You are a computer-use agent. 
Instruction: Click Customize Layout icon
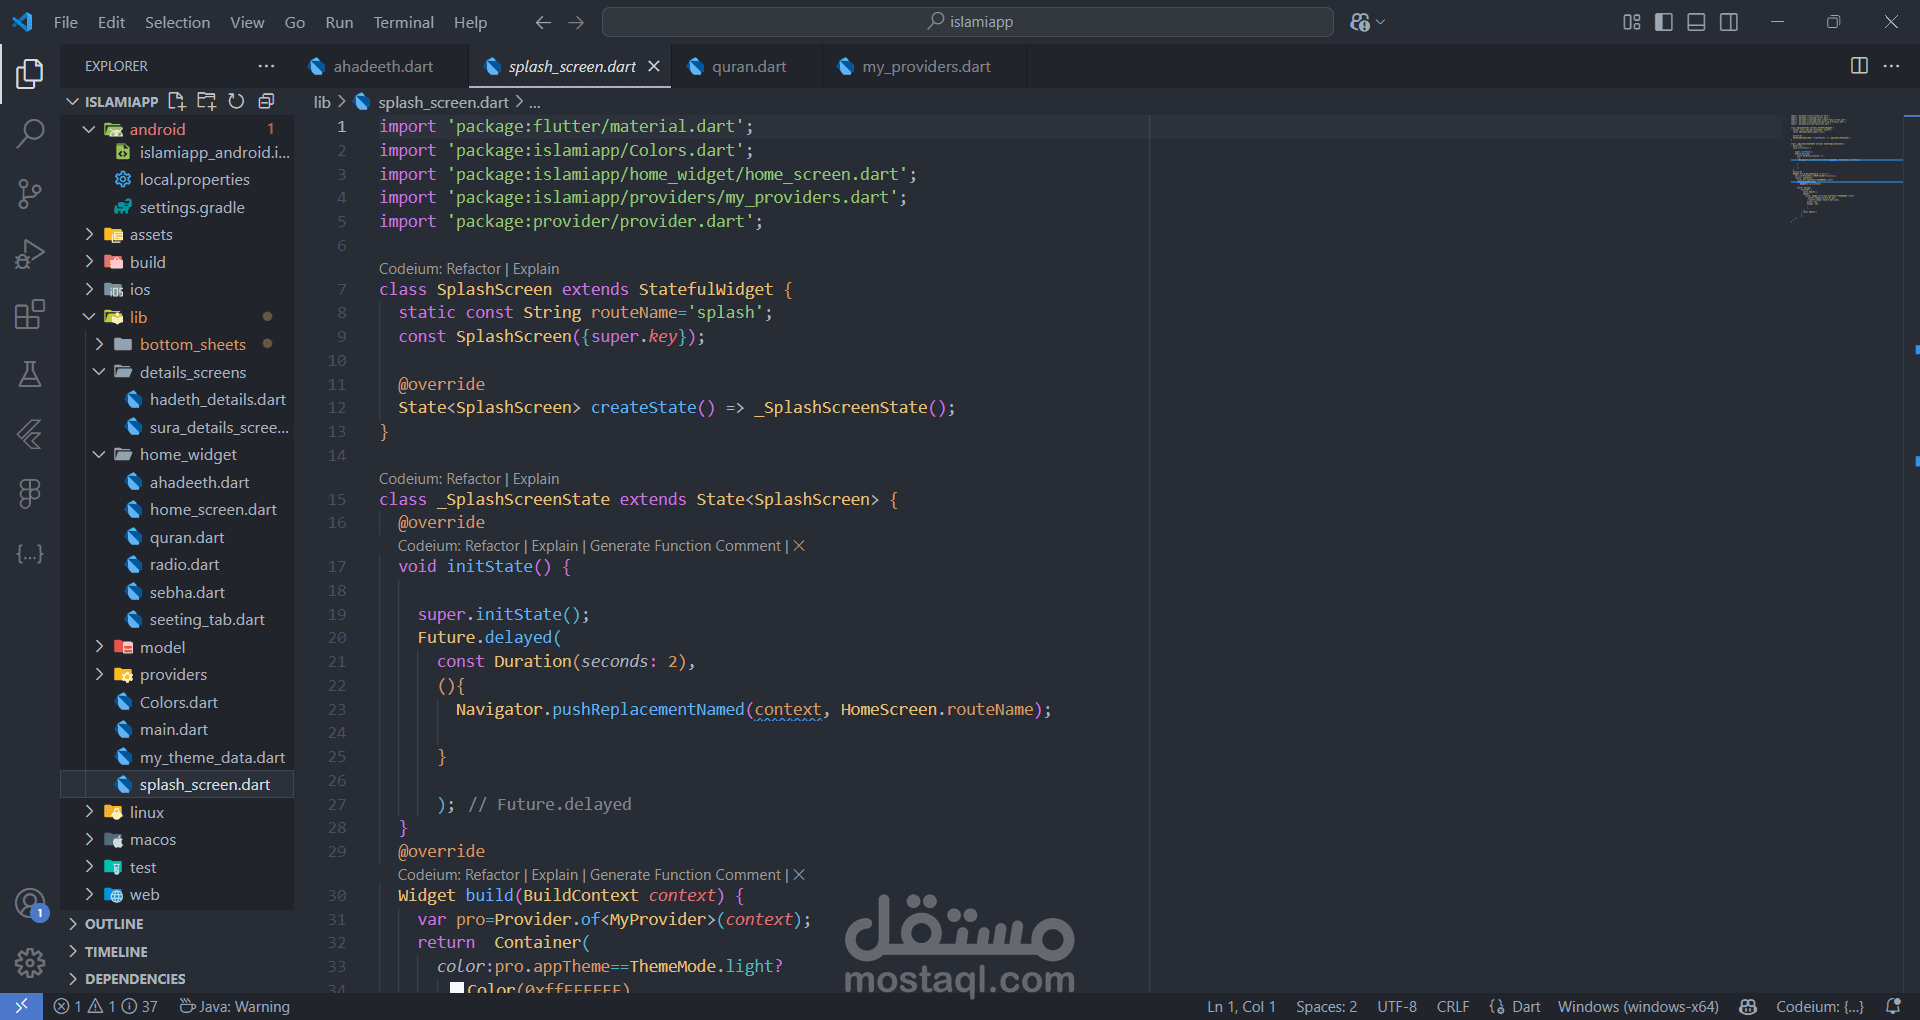click(1631, 22)
